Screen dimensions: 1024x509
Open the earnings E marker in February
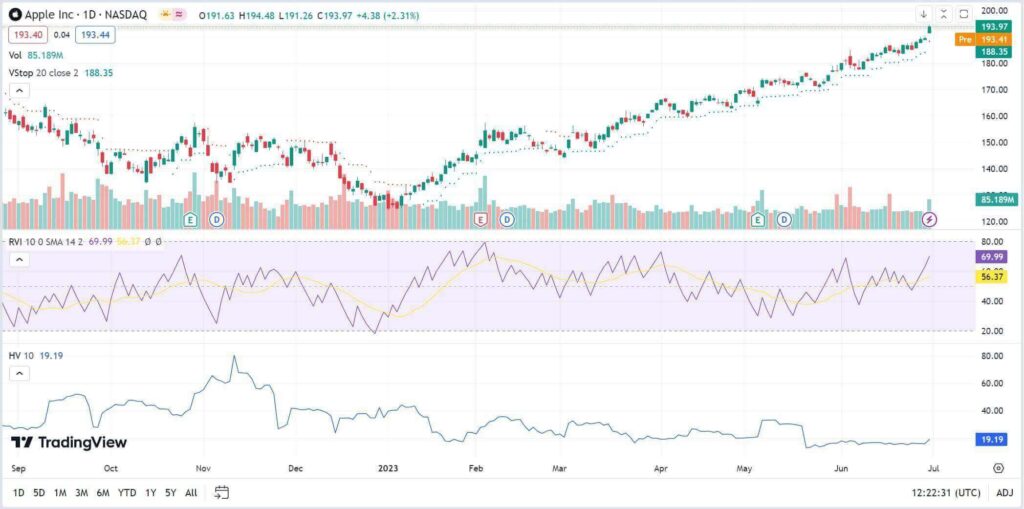pyautogui.click(x=482, y=220)
